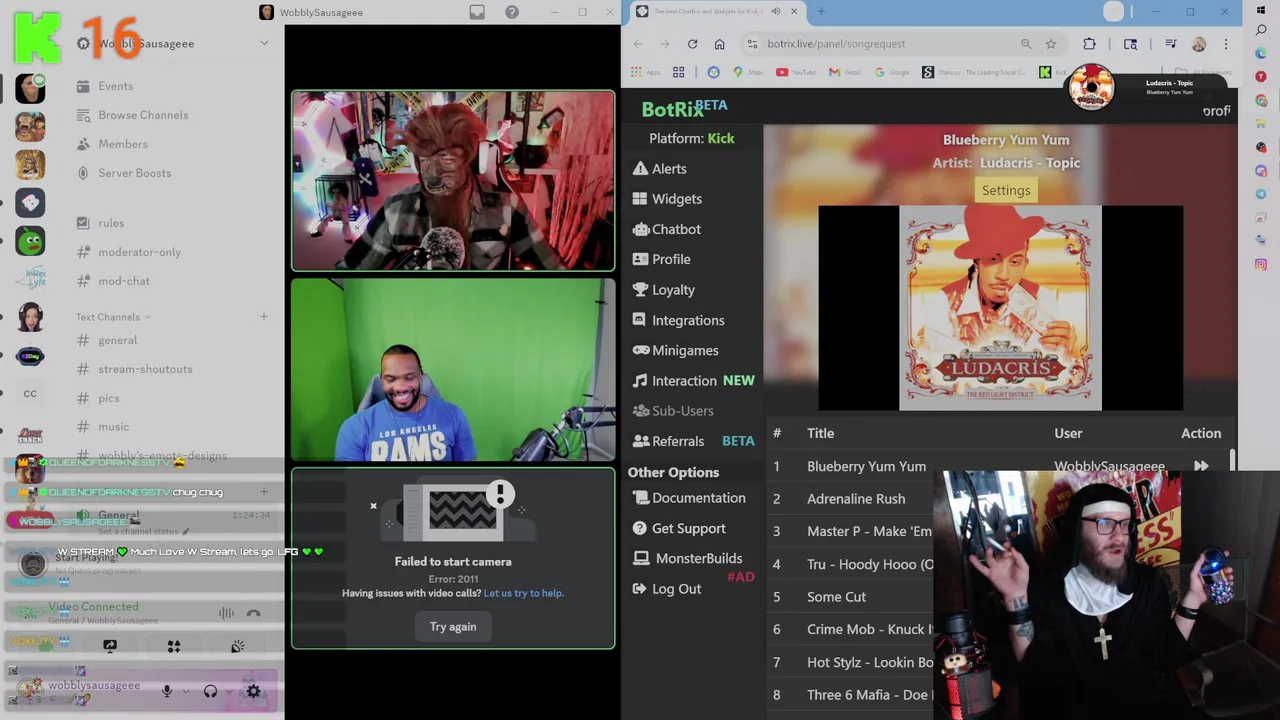This screenshot has width=1280, height=720.
Task: Click the song request list scrollbar
Action: (1233, 460)
